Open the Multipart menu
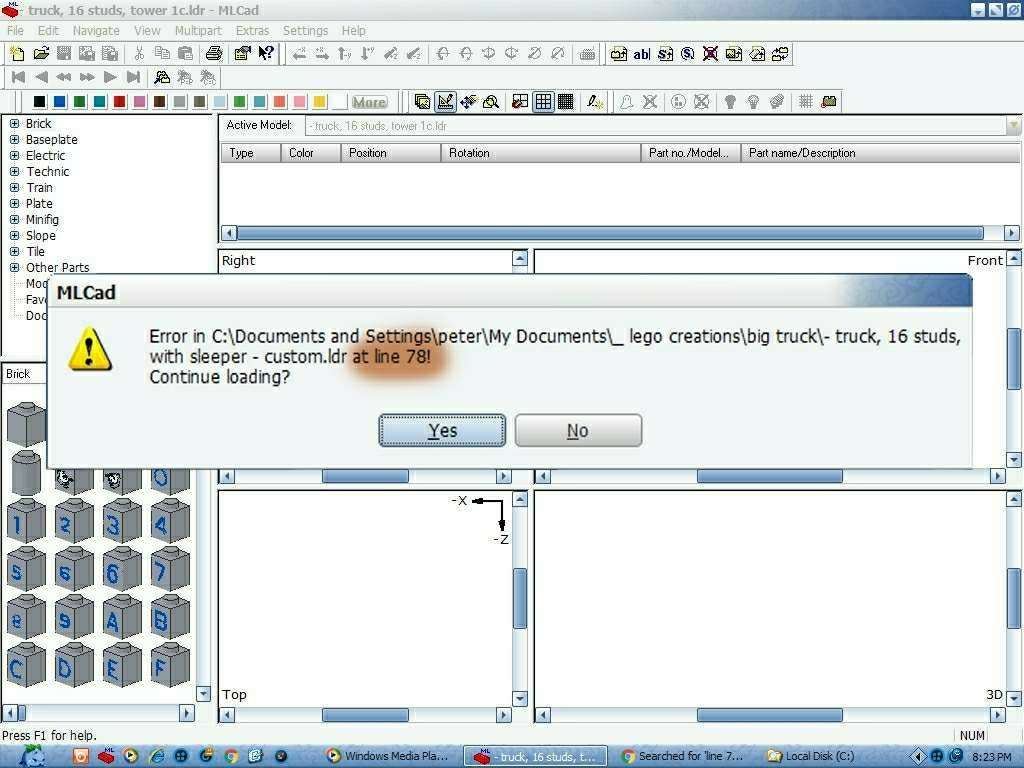1024x768 pixels. (198, 31)
